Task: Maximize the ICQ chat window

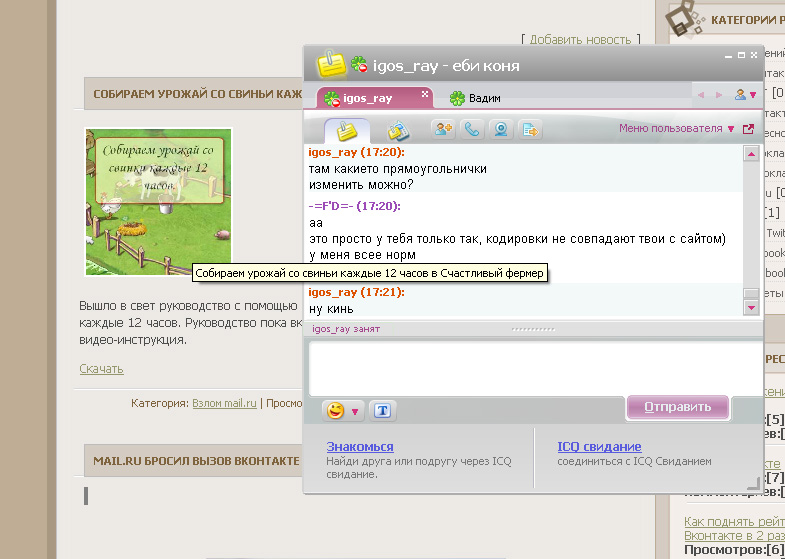Action: (x=742, y=55)
